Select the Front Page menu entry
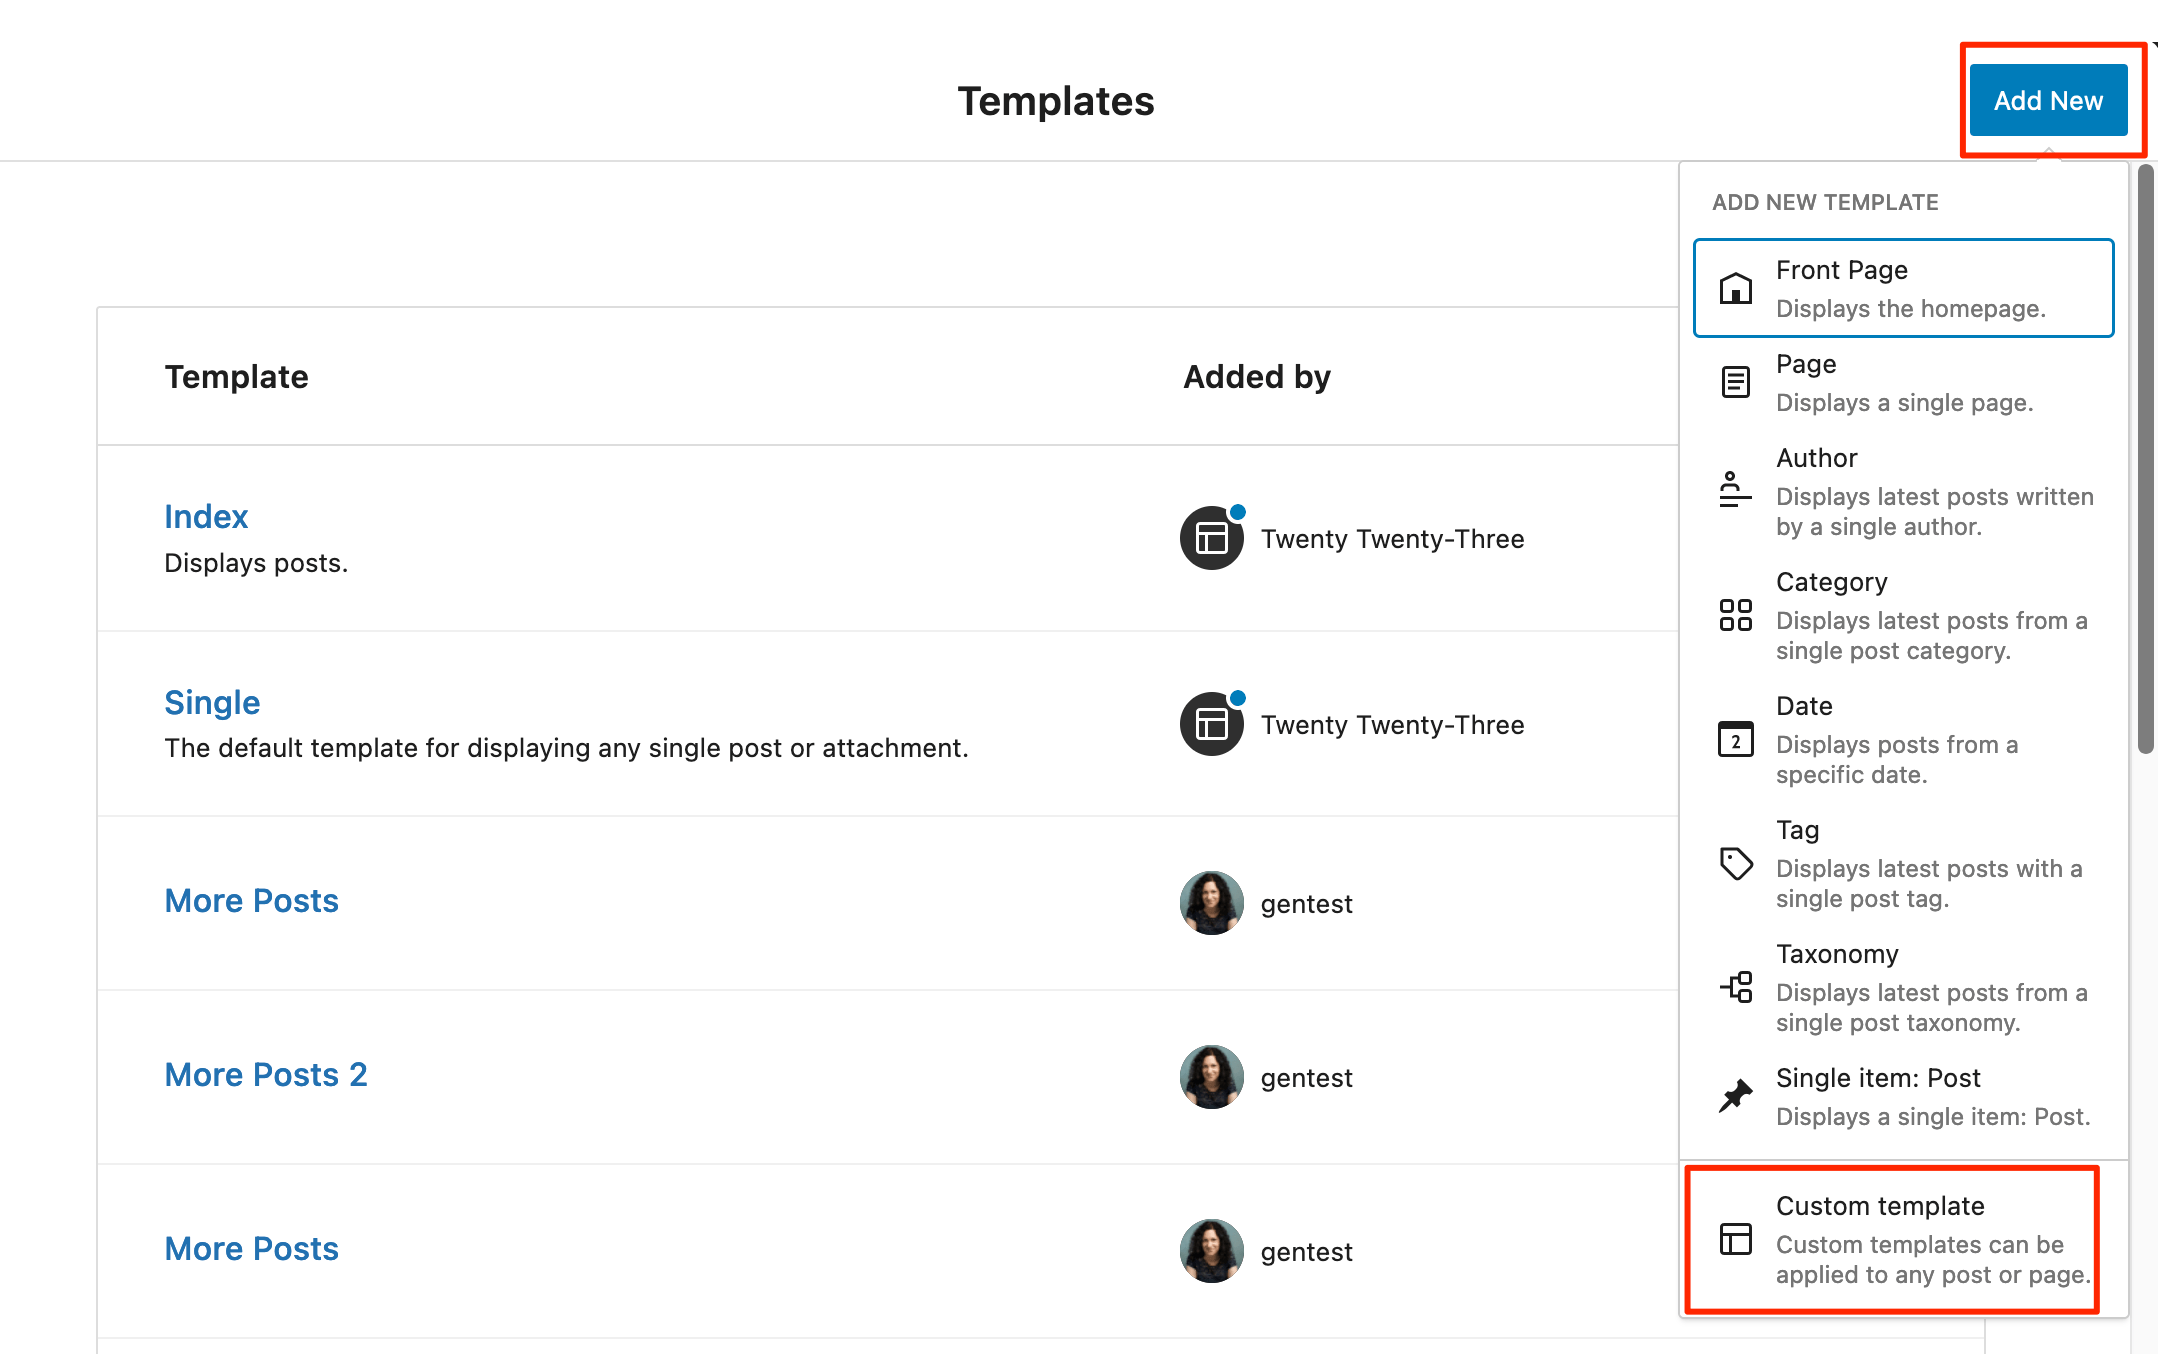 click(x=1902, y=288)
